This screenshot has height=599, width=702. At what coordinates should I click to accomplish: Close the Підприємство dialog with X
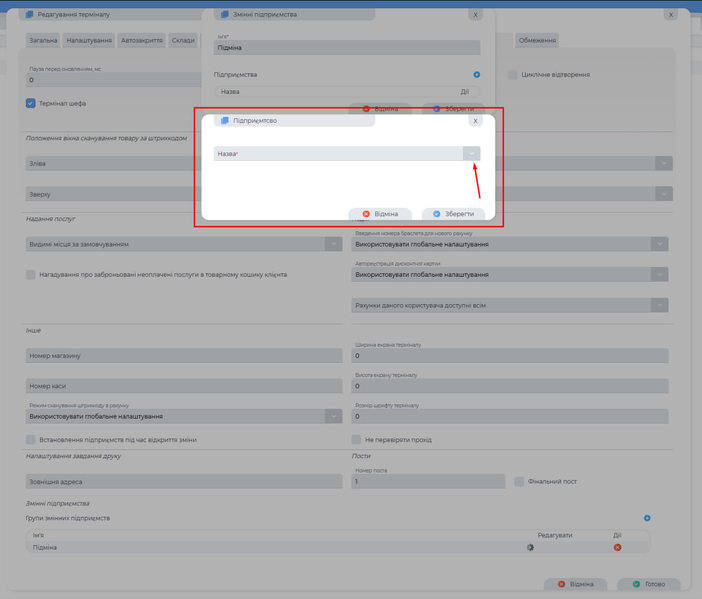(475, 121)
